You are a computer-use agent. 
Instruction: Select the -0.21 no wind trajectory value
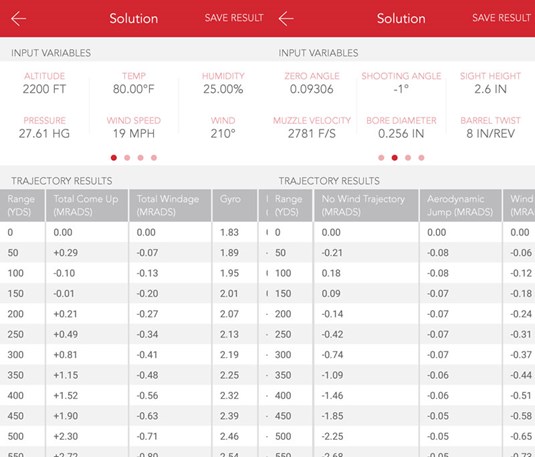pyautogui.click(x=332, y=253)
